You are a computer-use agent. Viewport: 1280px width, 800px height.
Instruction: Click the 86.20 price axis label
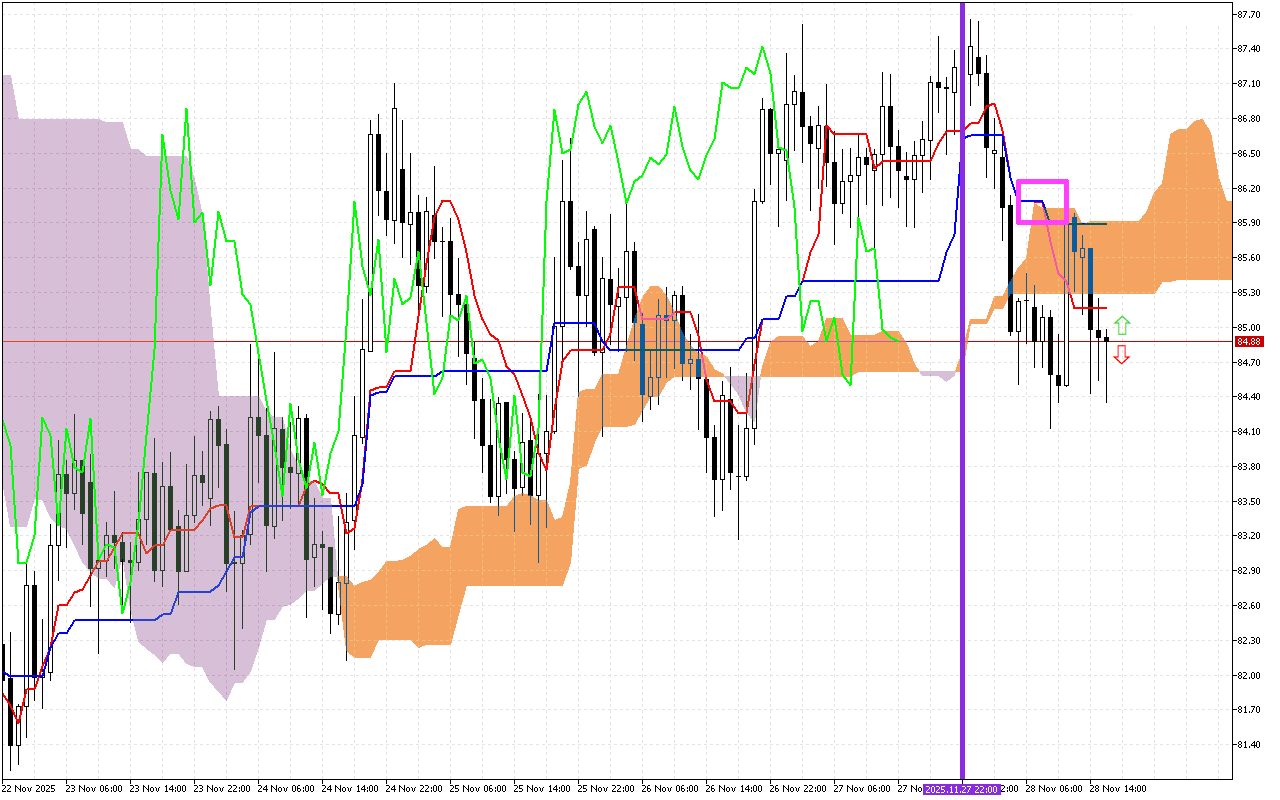1248,189
